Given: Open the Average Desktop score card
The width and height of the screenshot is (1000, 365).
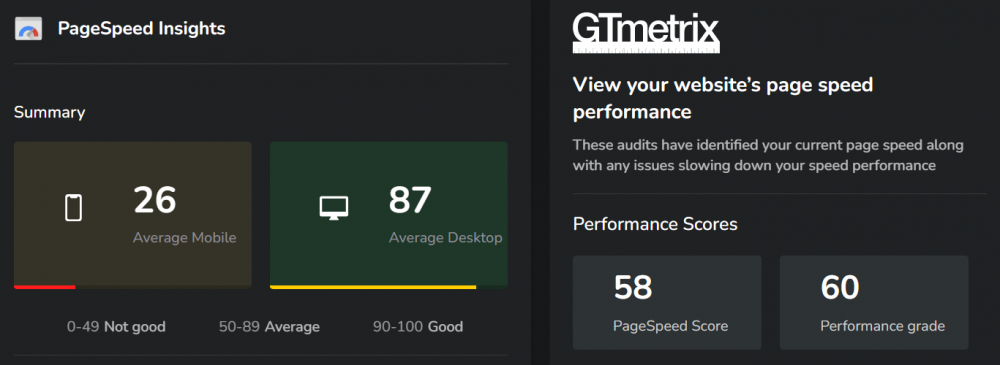Looking at the screenshot, I should (388, 215).
